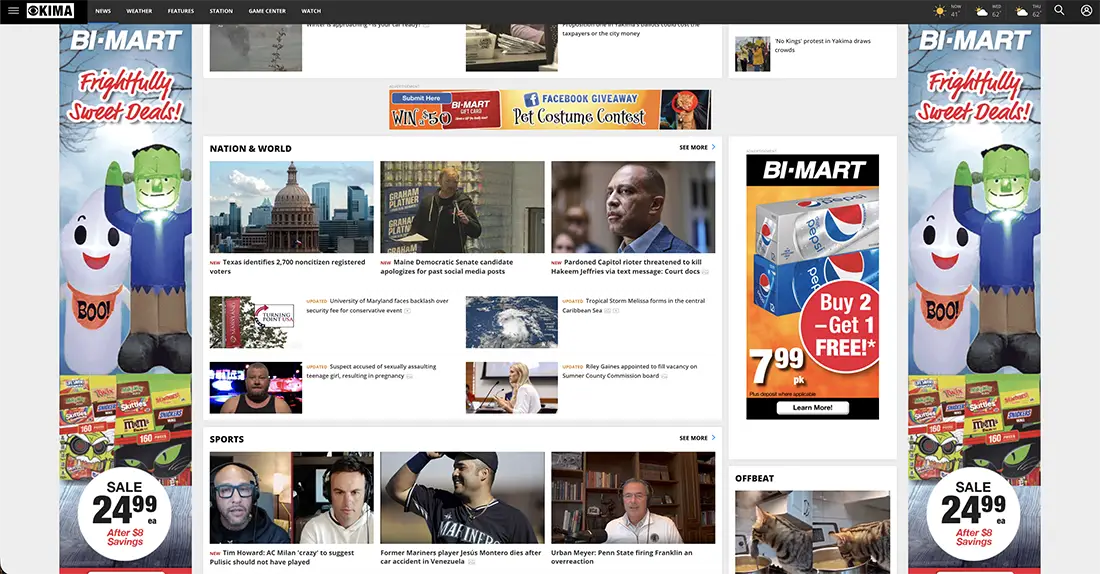Image resolution: width=1100 pixels, height=574 pixels.
Task: Open the Game Center menu
Action: (267, 11)
